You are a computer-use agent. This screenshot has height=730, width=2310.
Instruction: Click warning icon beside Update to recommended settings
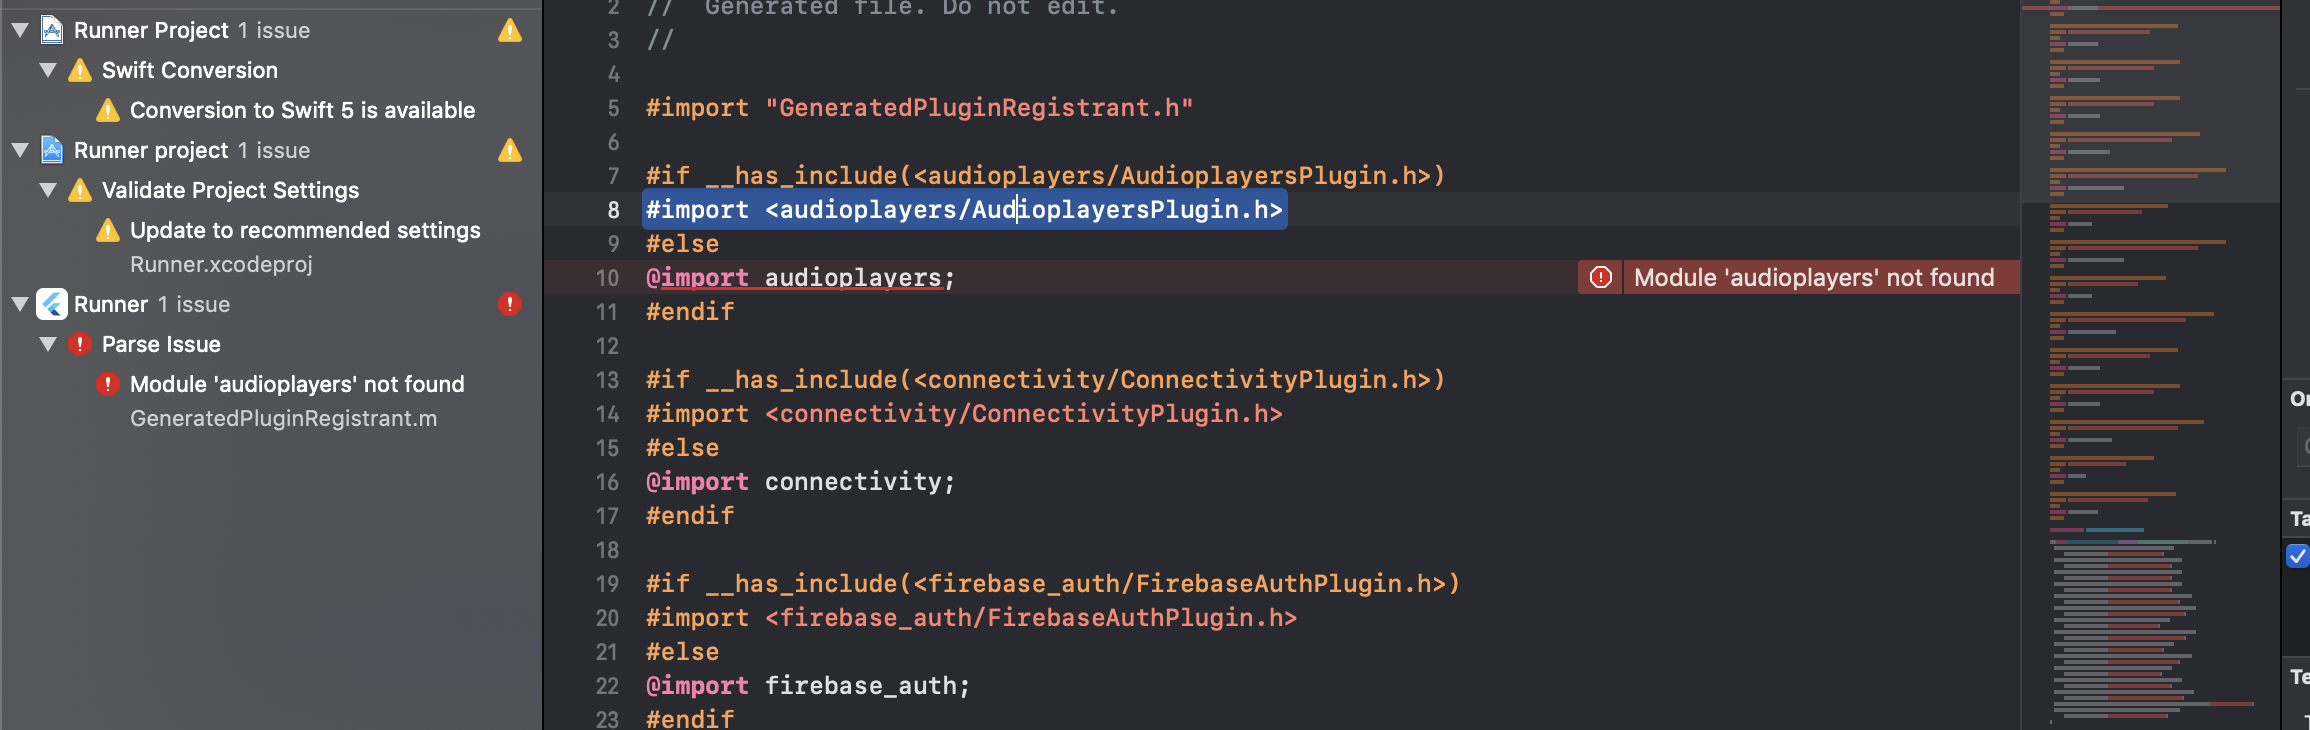pyautogui.click(x=110, y=230)
